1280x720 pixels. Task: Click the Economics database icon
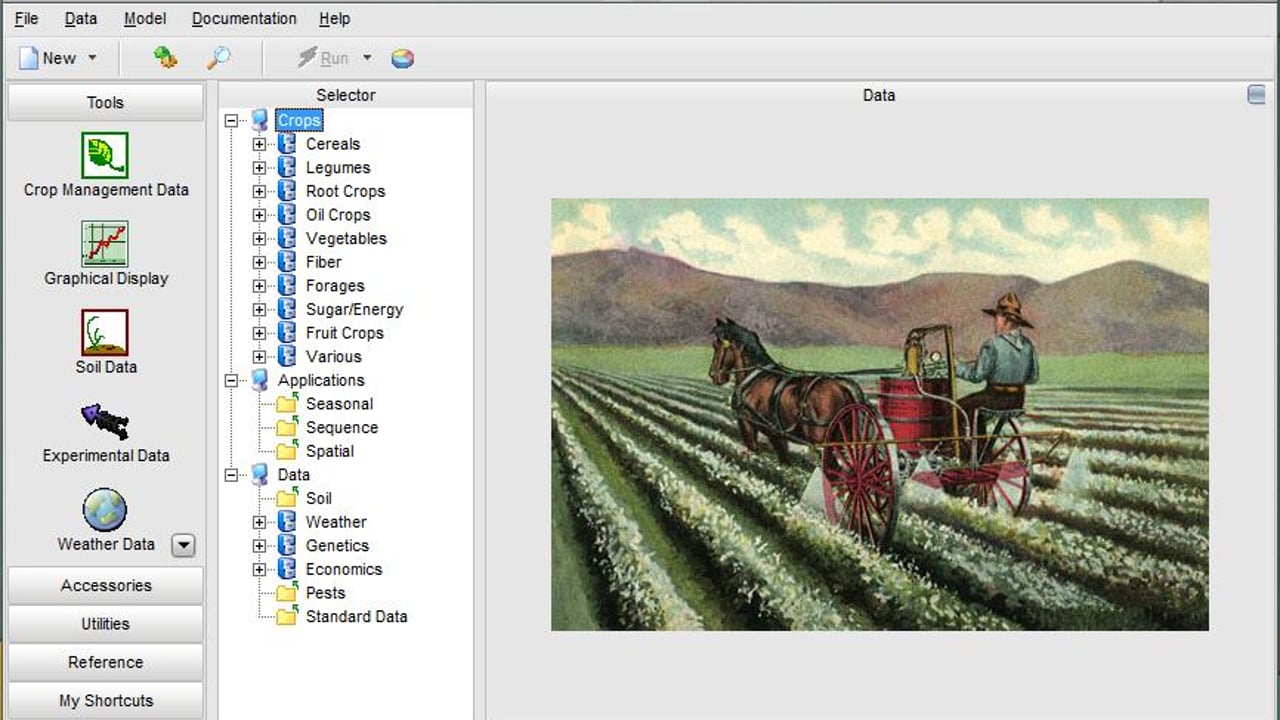click(287, 569)
